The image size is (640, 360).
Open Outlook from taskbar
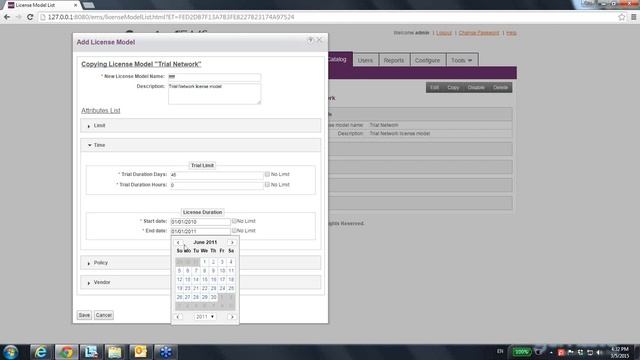(140, 352)
